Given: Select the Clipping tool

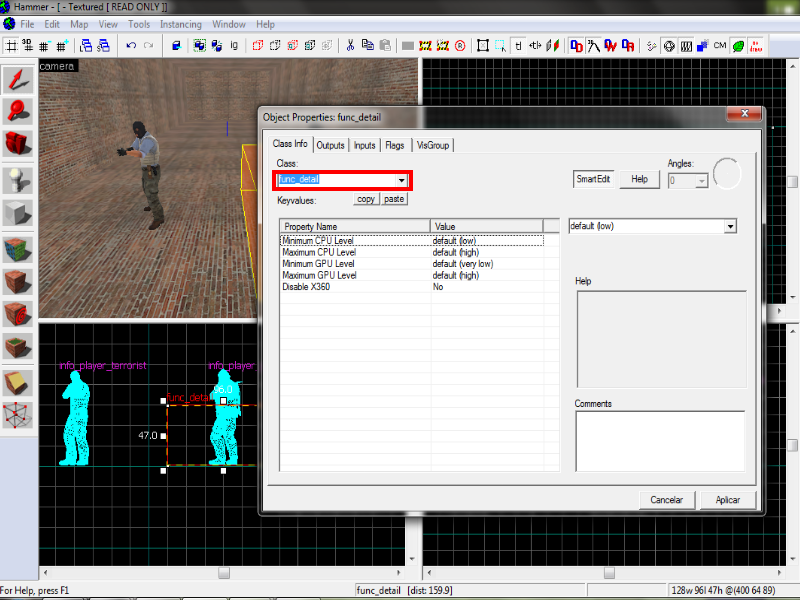Looking at the screenshot, I should [x=18, y=383].
